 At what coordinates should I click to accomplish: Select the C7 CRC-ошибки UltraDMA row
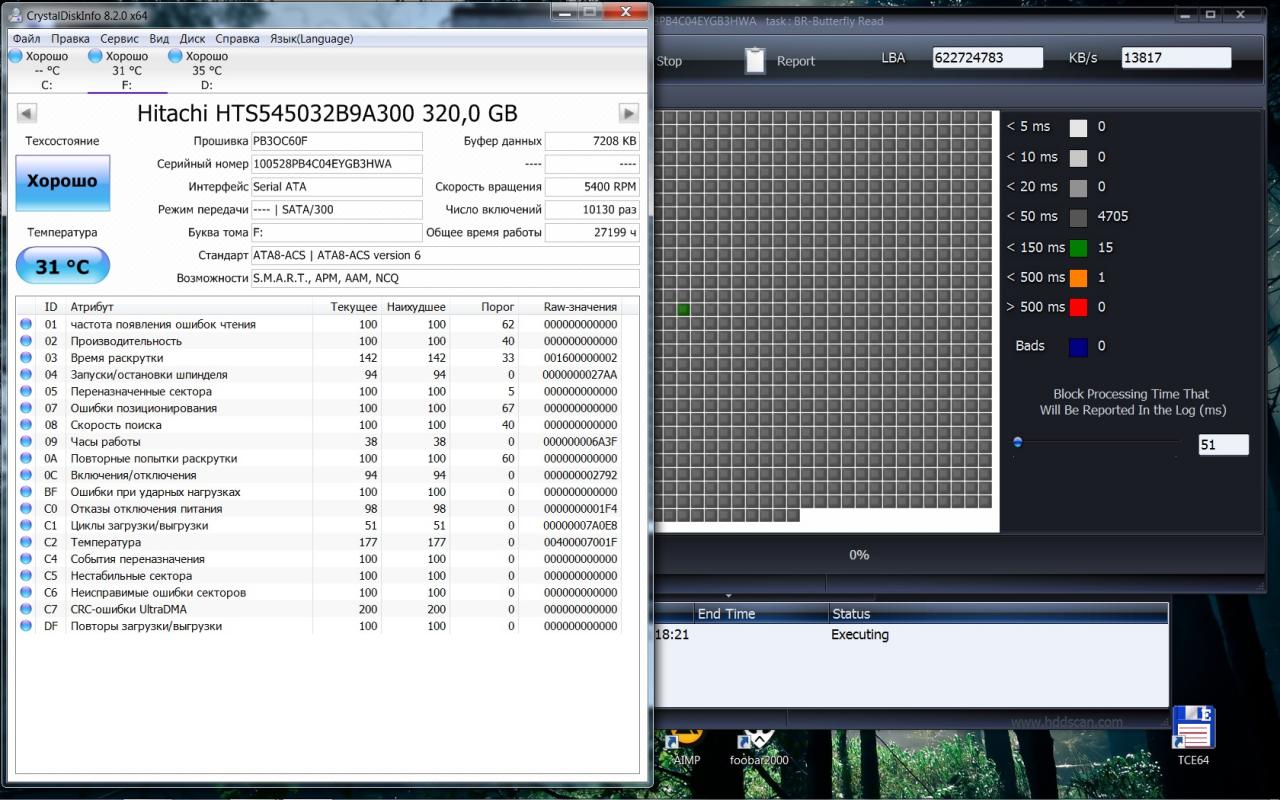coord(318,609)
